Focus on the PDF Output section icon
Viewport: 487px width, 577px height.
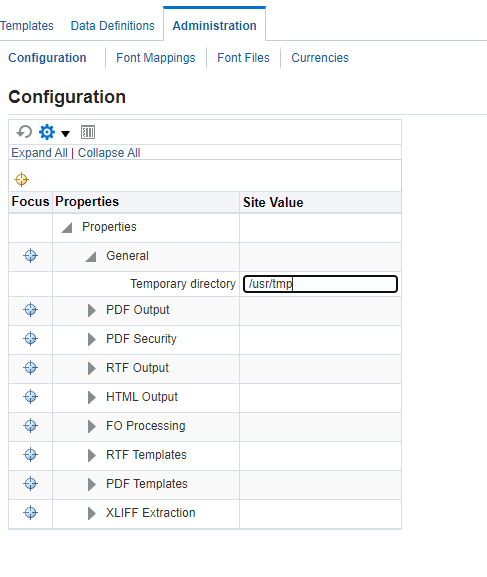(x=31, y=309)
